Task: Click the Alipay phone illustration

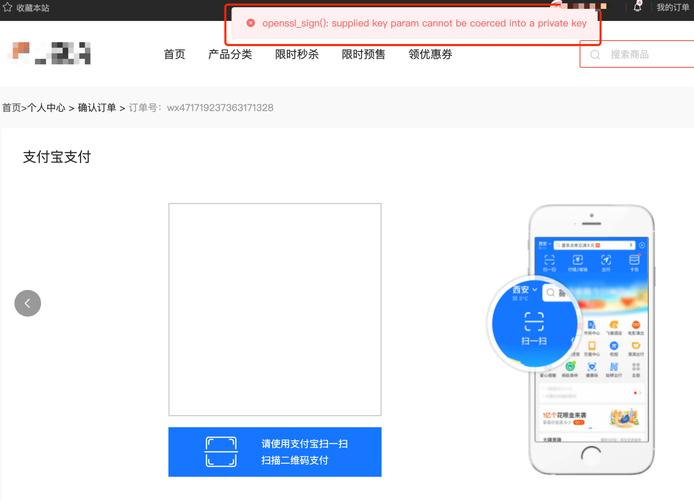Action: [x=591, y=340]
